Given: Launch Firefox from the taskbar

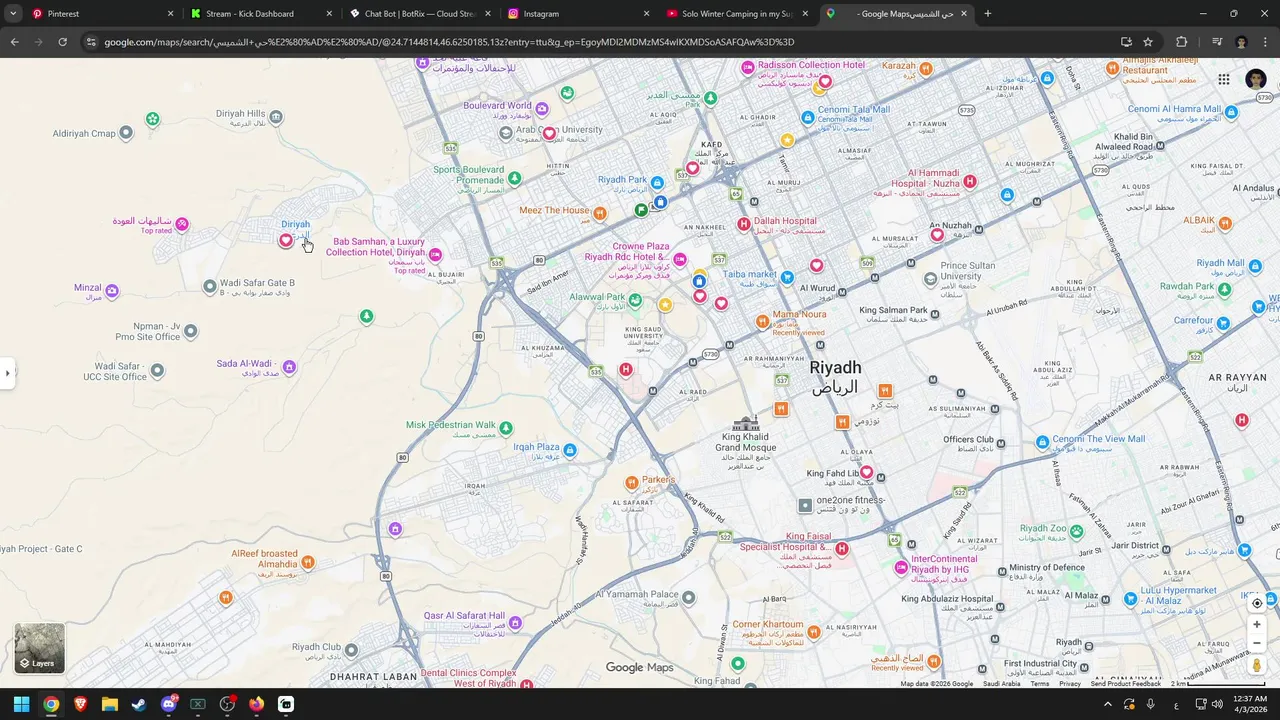Looking at the screenshot, I should (257, 704).
